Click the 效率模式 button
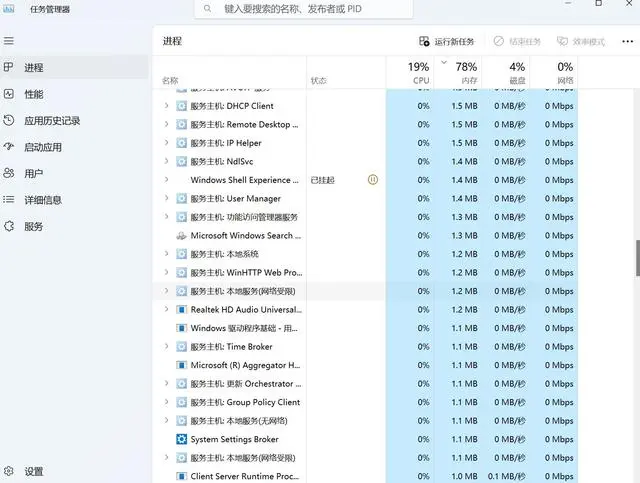 click(x=581, y=41)
